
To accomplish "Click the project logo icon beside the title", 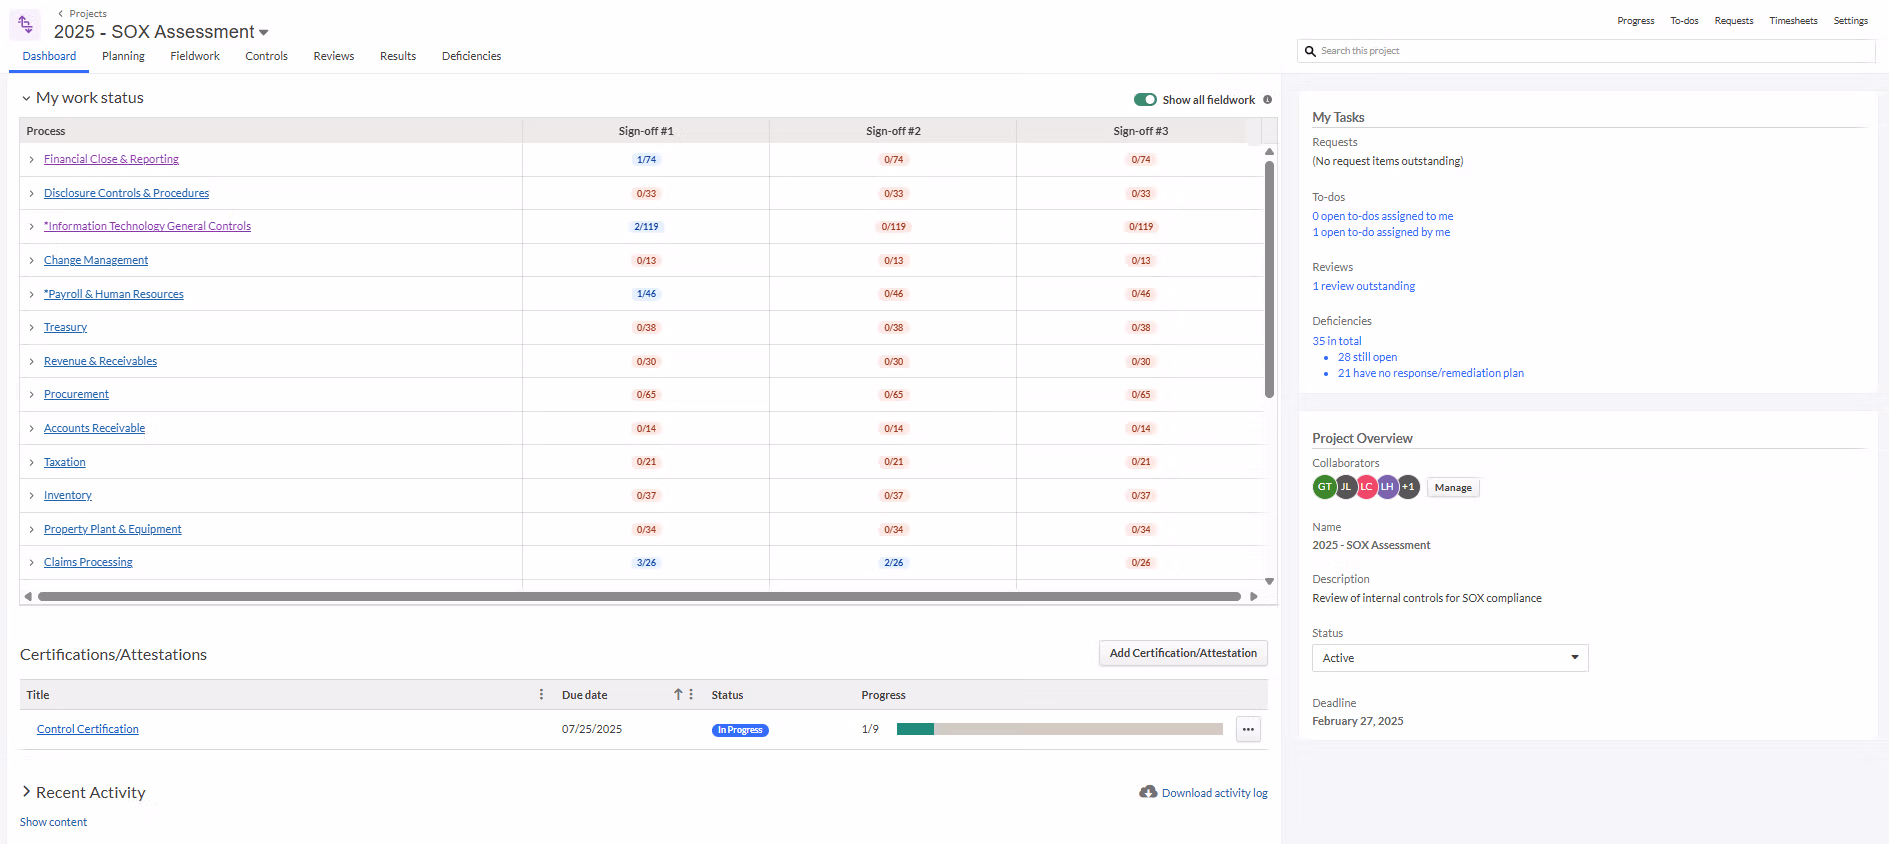I will [x=25, y=24].
